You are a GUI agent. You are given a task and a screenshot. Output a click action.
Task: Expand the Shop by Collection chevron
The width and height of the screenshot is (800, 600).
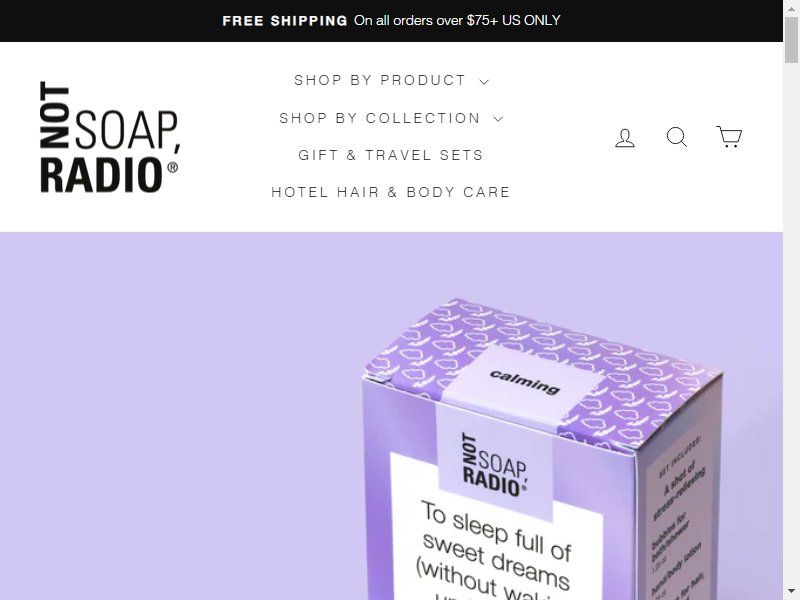click(x=498, y=119)
